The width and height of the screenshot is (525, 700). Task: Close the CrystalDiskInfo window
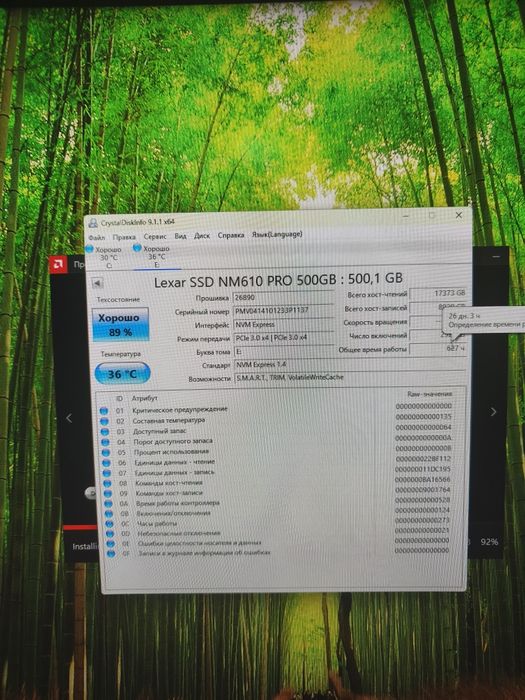[458, 215]
